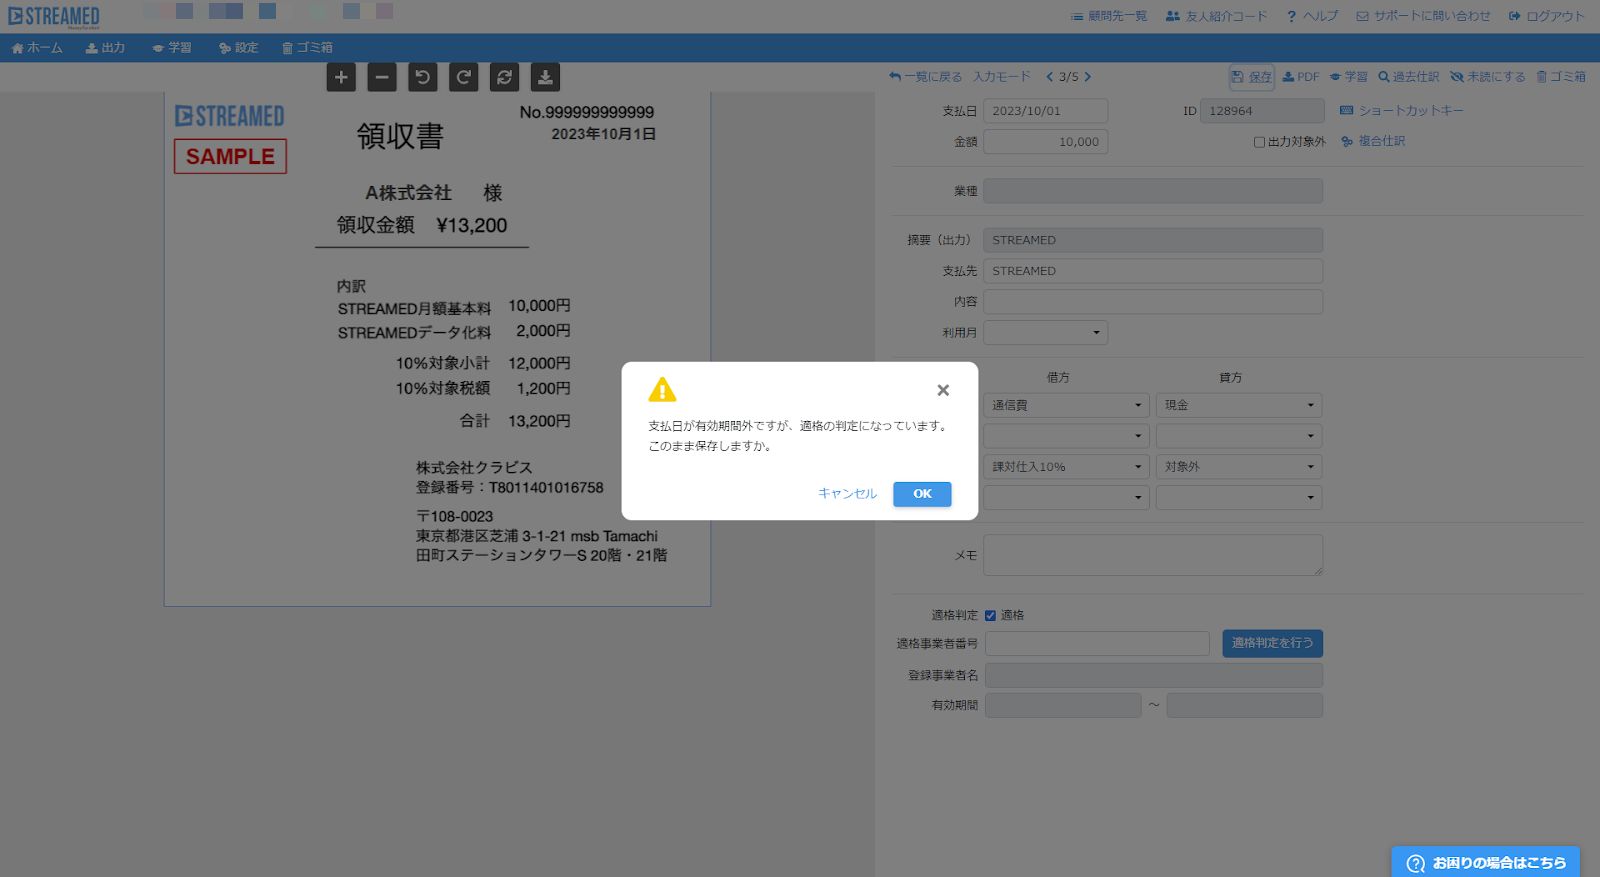Click お困りの場合はこちら help button
The width and height of the screenshot is (1600, 877).
1486,862
